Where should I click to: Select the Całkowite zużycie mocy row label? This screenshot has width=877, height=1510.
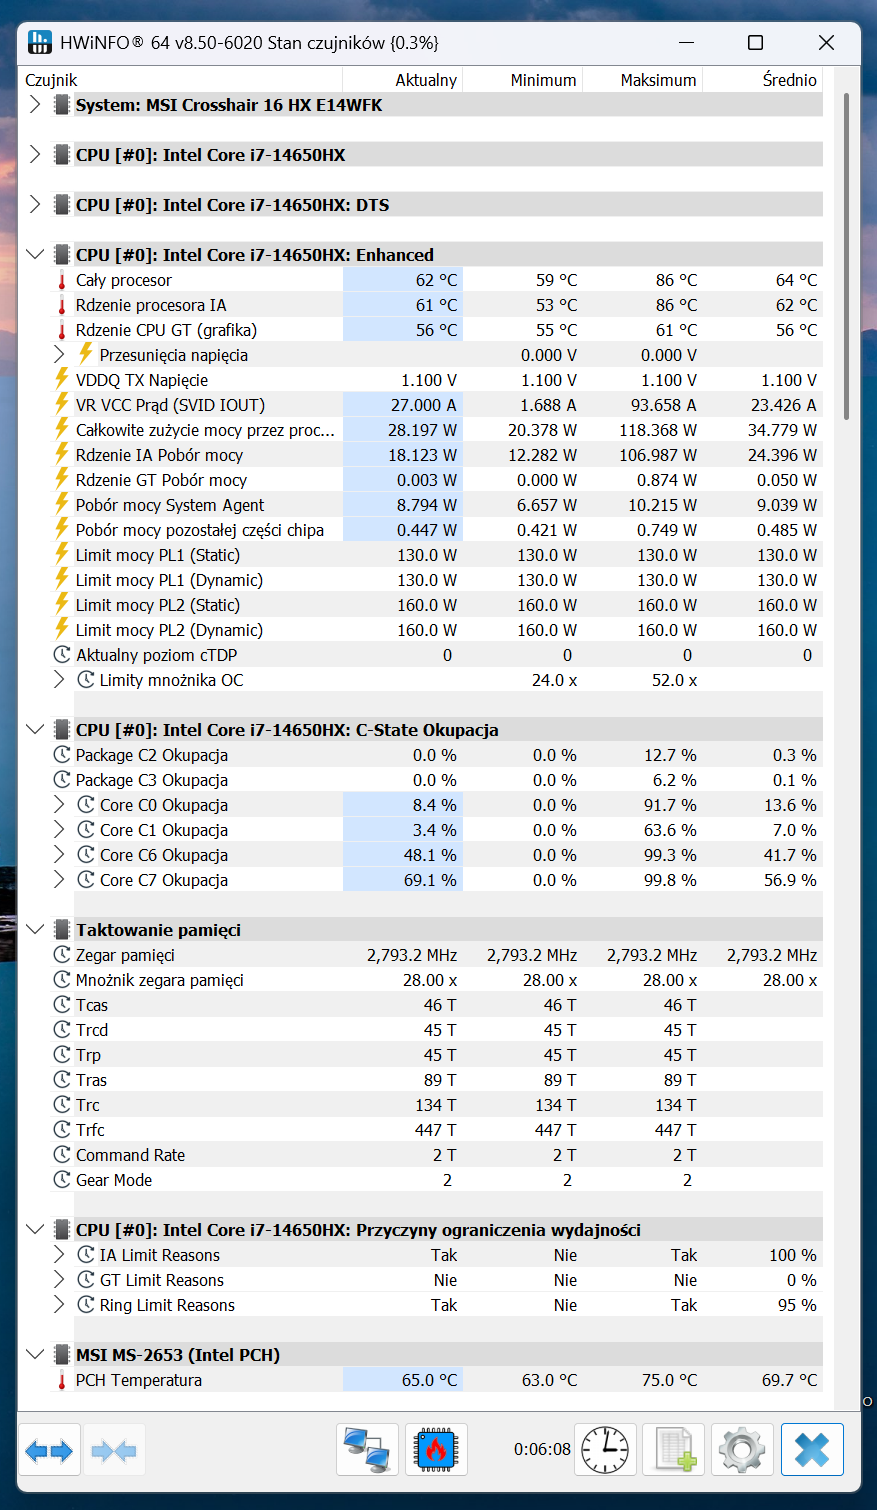coord(205,430)
